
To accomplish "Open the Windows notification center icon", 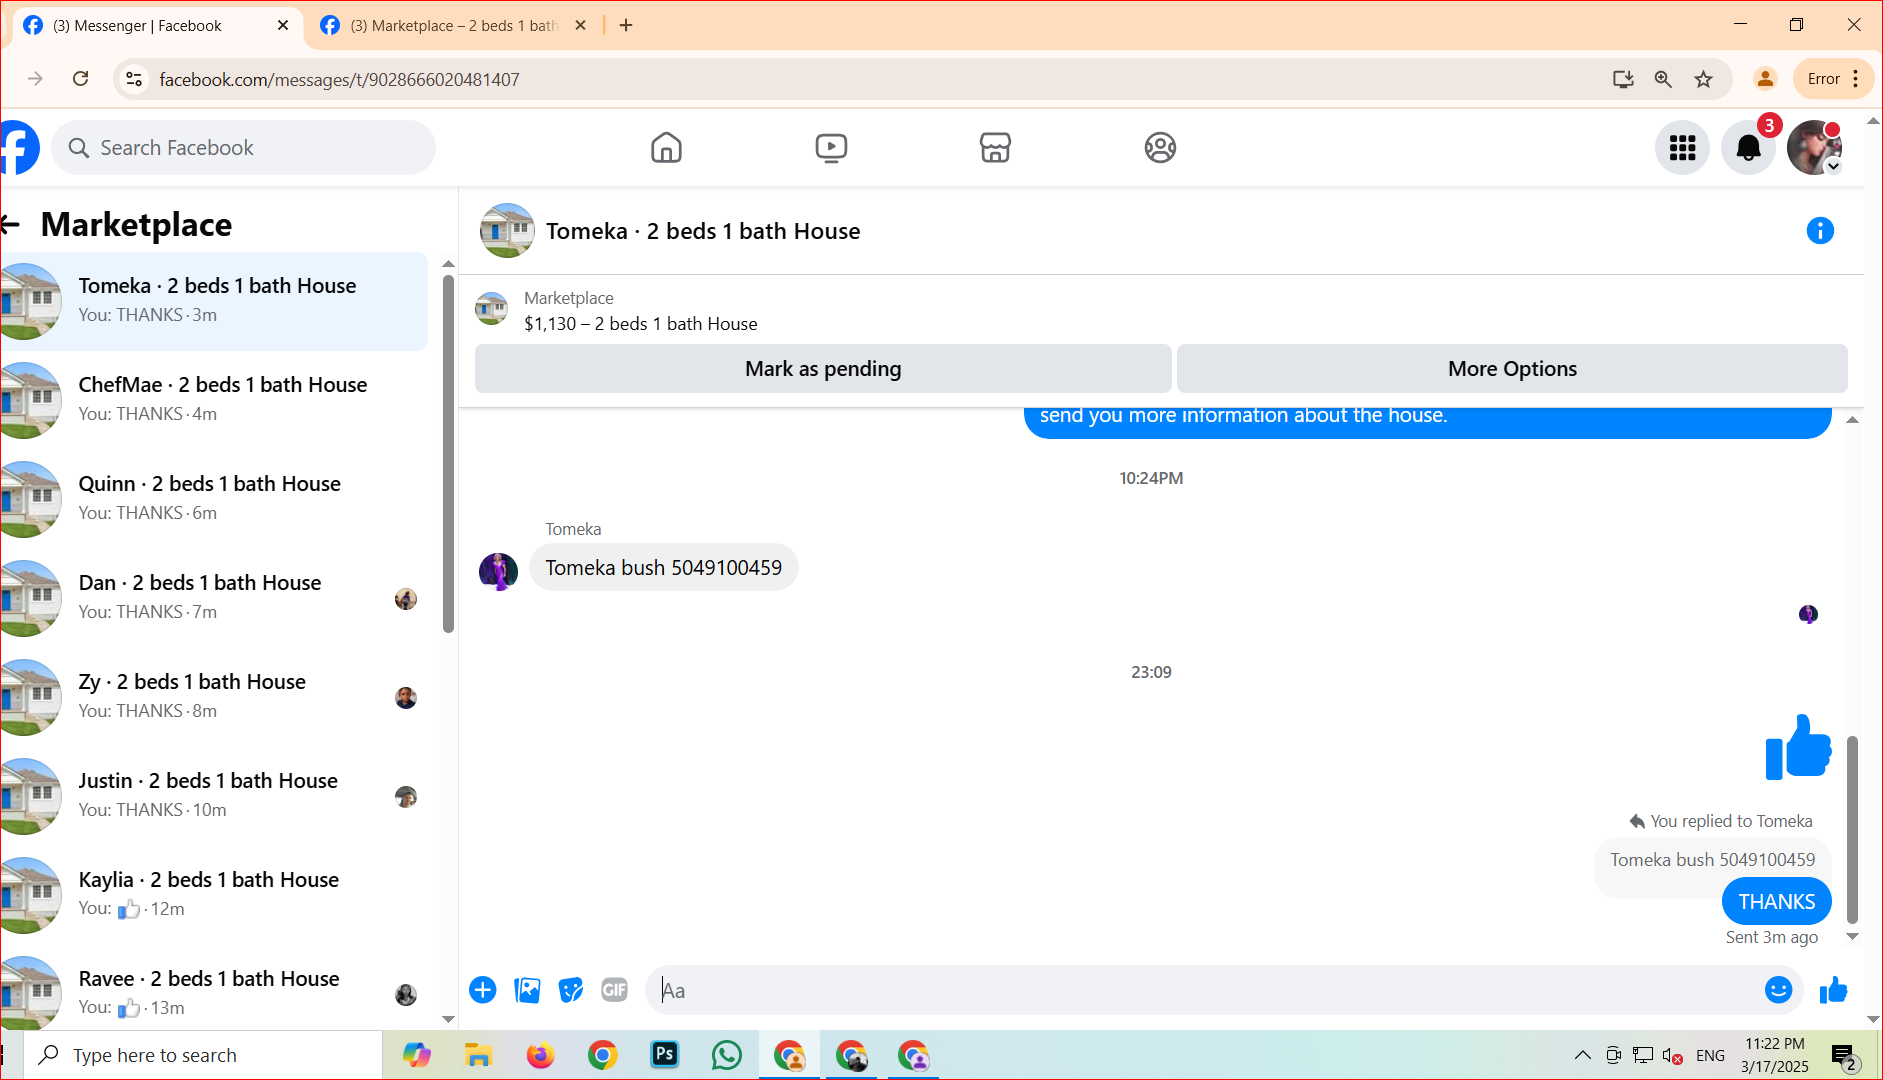I will tap(1844, 1056).
